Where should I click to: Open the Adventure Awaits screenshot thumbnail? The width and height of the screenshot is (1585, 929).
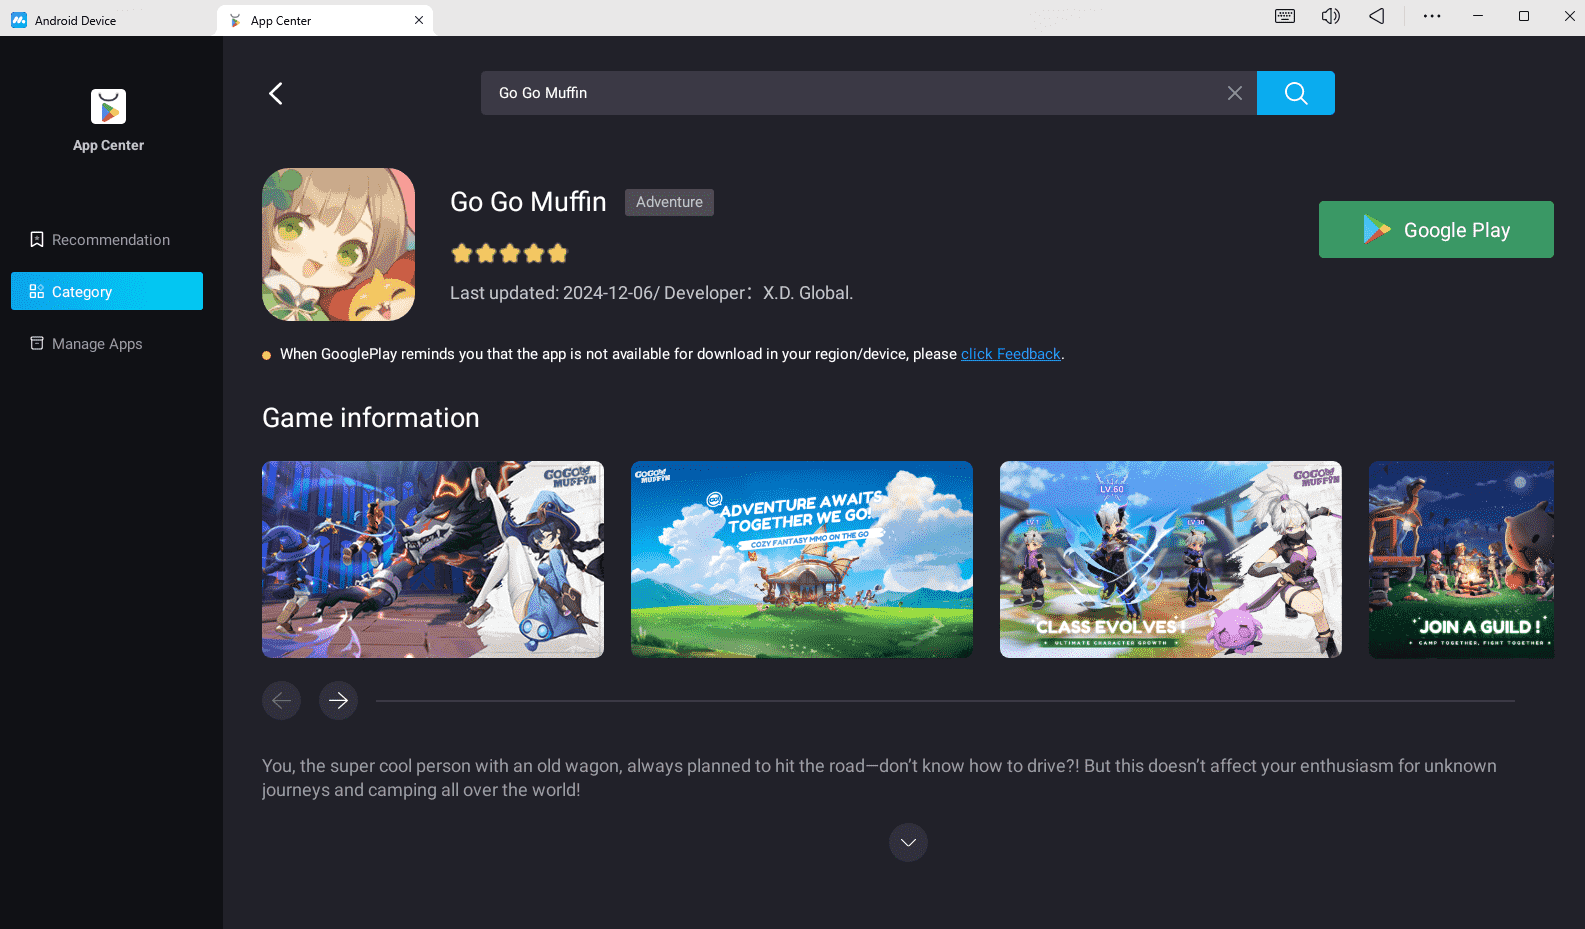[x=802, y=559]
